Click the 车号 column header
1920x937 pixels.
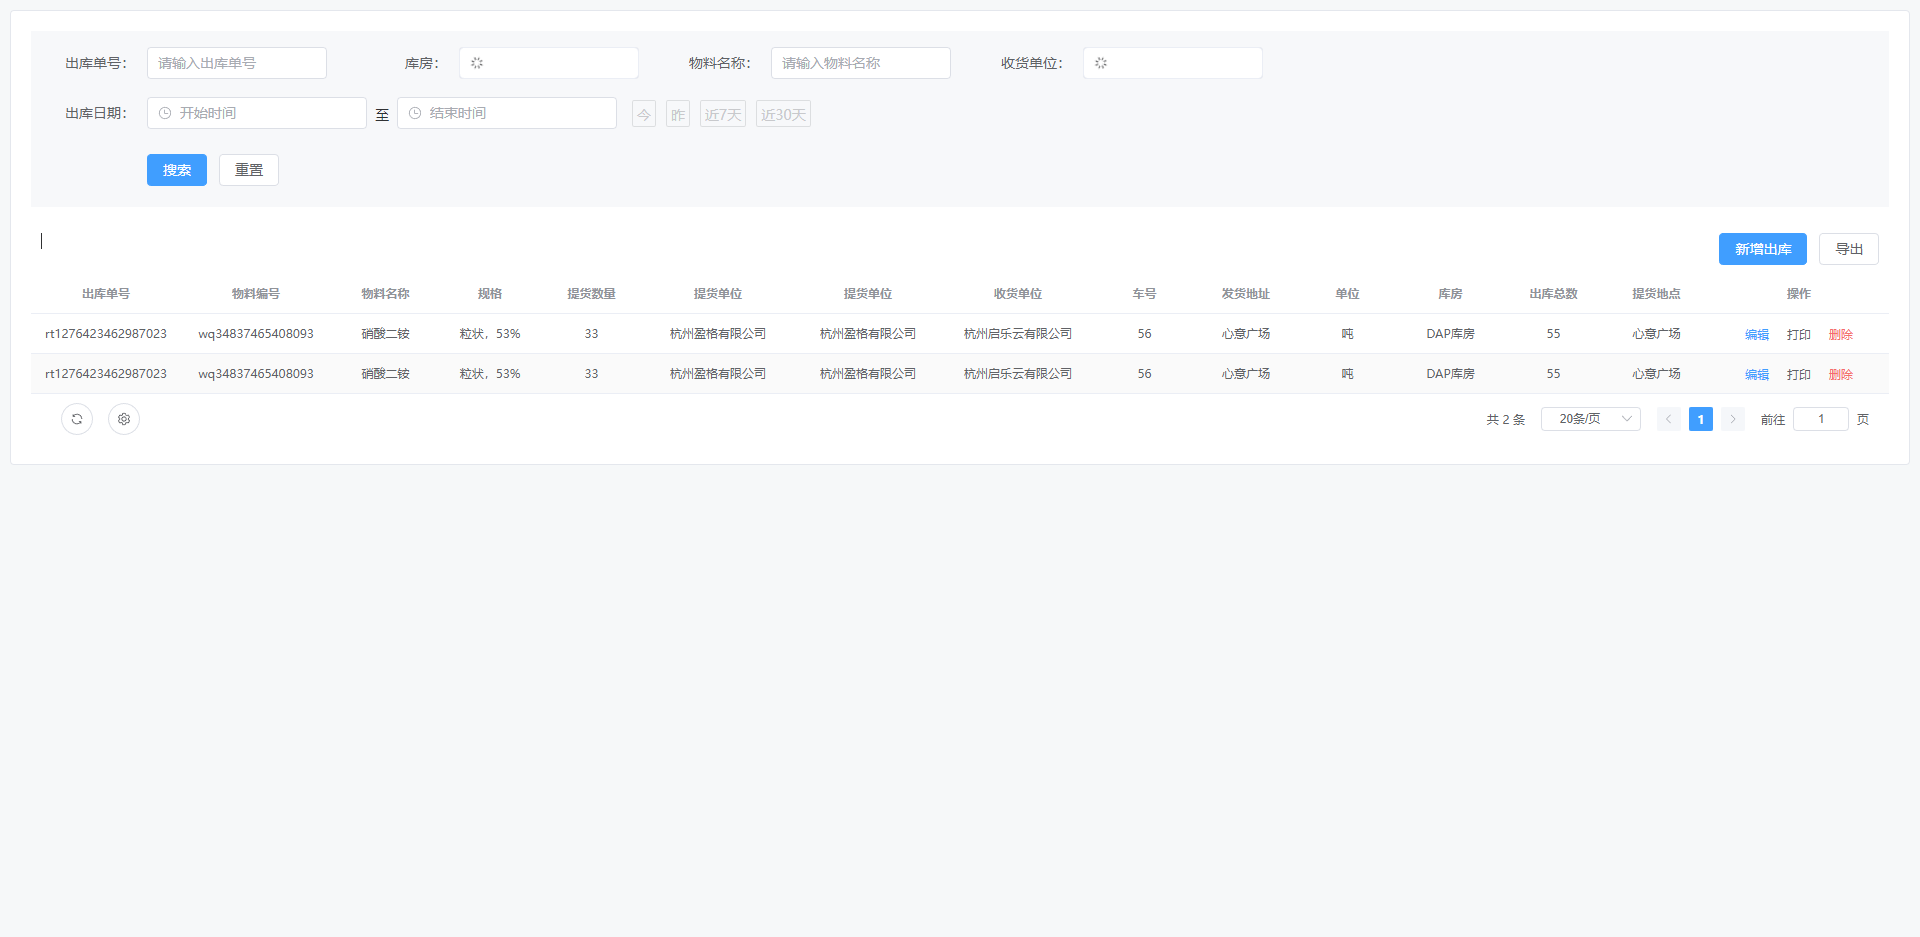point(1145,293)
